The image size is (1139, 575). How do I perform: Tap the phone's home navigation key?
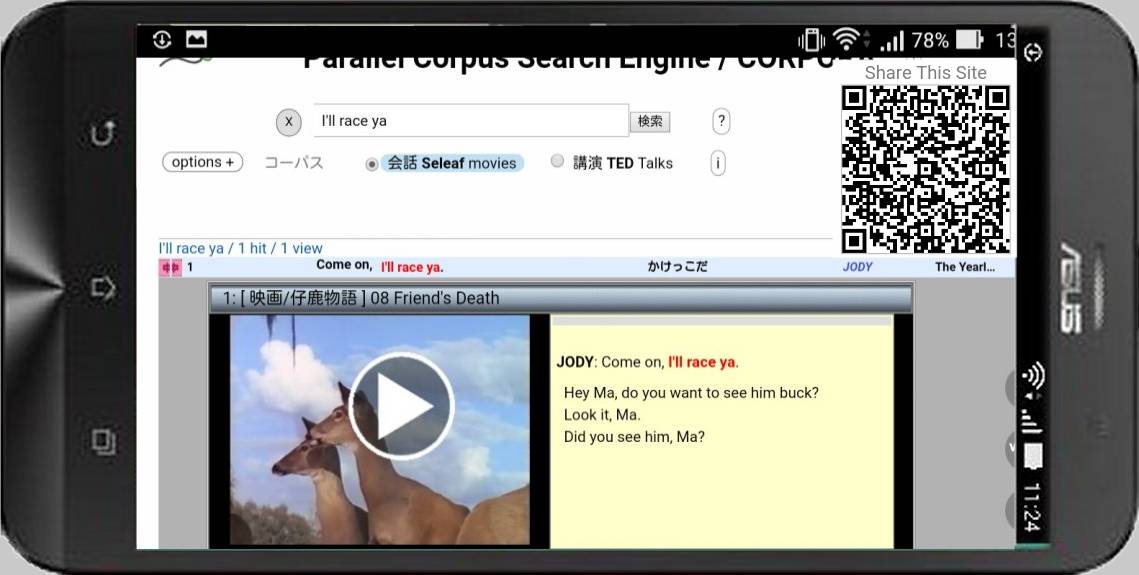click(104, 288)
